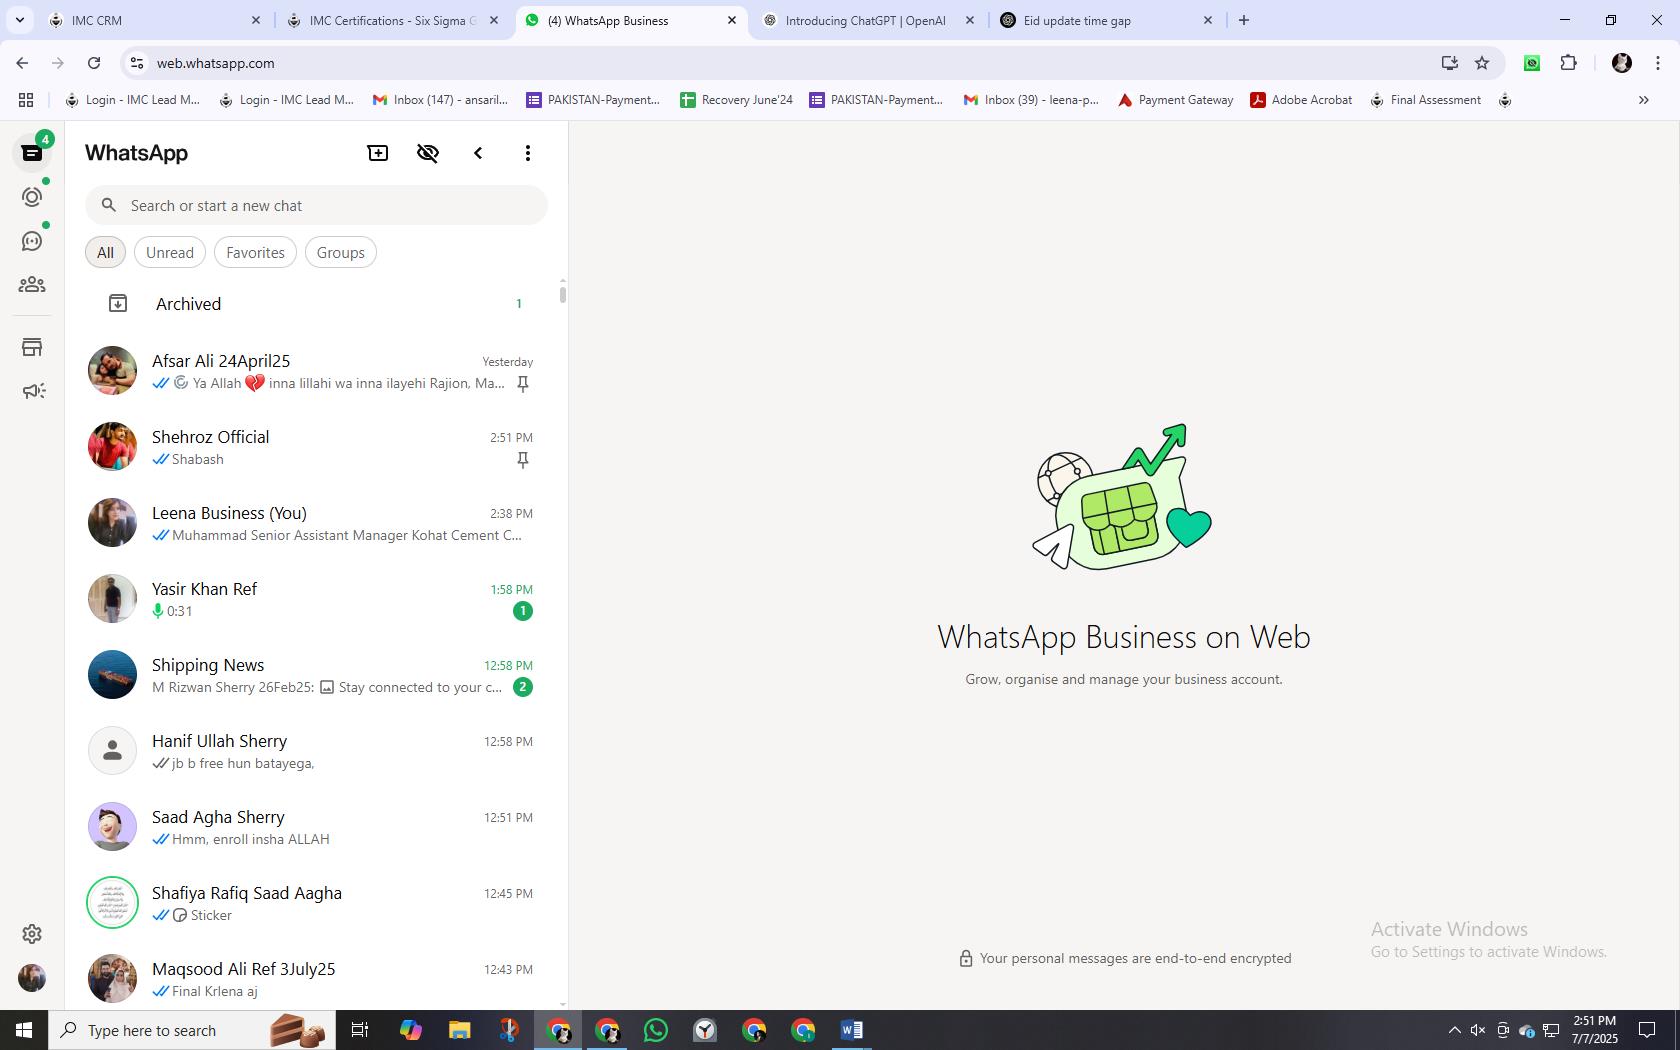Open profile picture at sidebar bottom
The width and height of the screenshot is (1680, 1050).
[32, 978]
